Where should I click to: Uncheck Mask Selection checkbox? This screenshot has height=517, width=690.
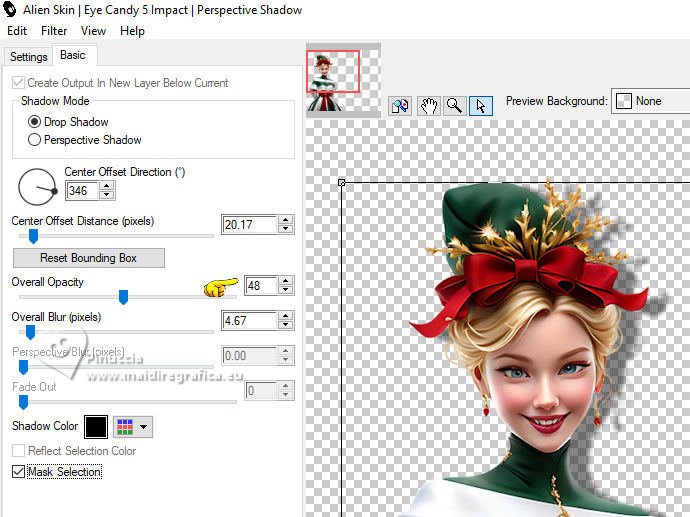click(x=18, y=472)
